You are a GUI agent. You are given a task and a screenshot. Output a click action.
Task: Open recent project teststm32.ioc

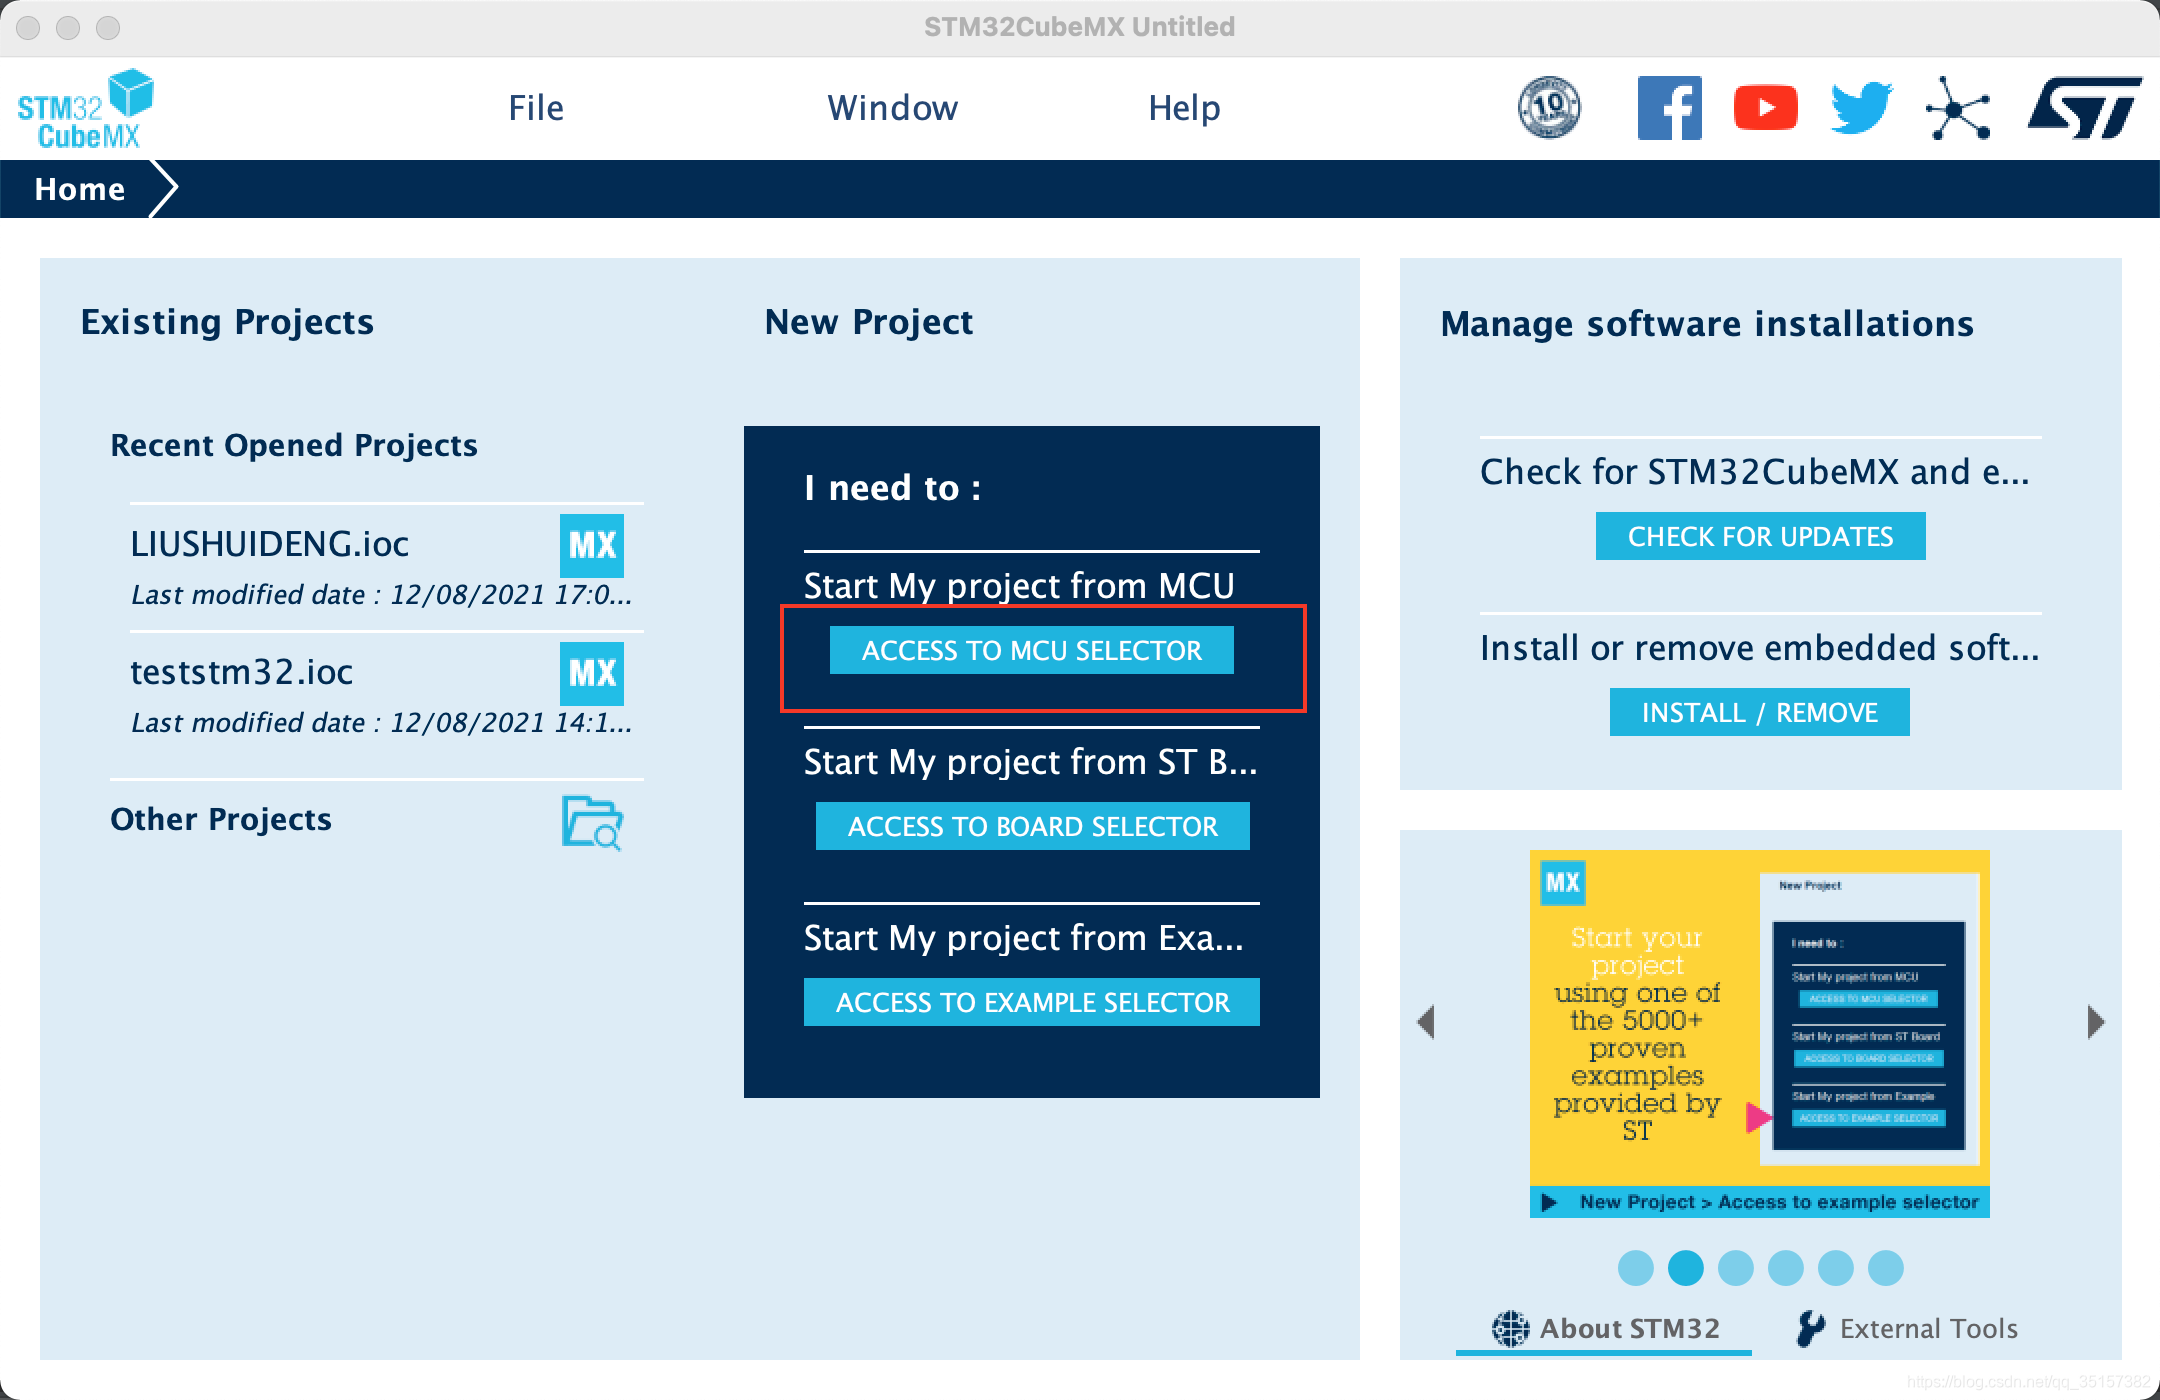click(241, 672)
